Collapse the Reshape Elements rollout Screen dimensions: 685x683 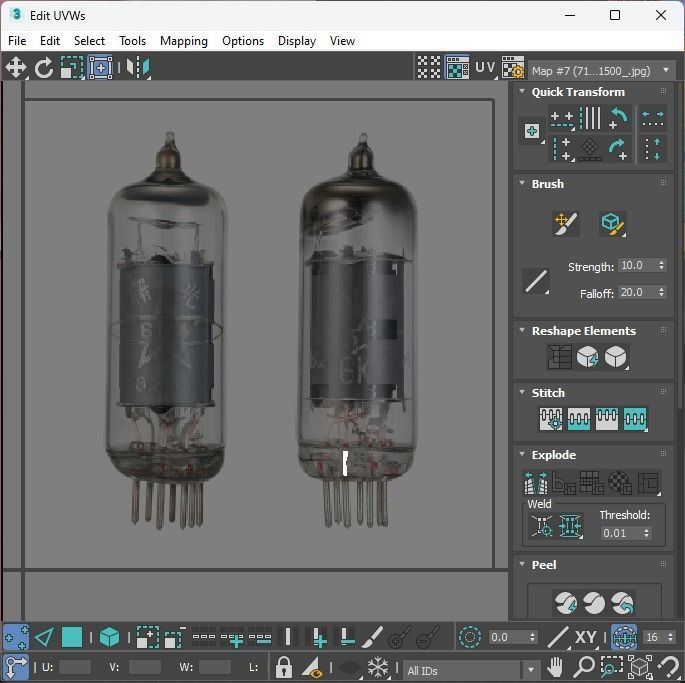coord(522,330)
